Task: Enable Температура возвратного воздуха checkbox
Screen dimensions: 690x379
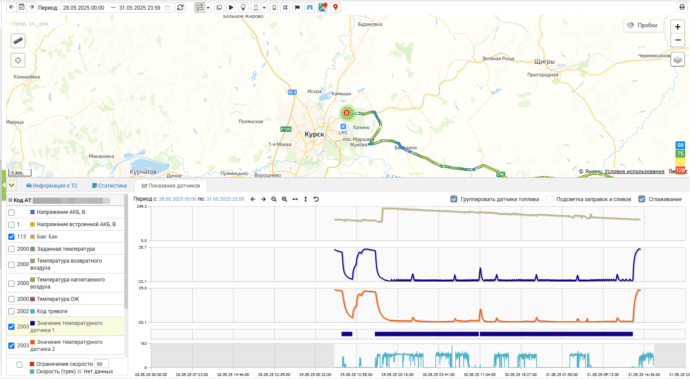Action: pos(11,265)
